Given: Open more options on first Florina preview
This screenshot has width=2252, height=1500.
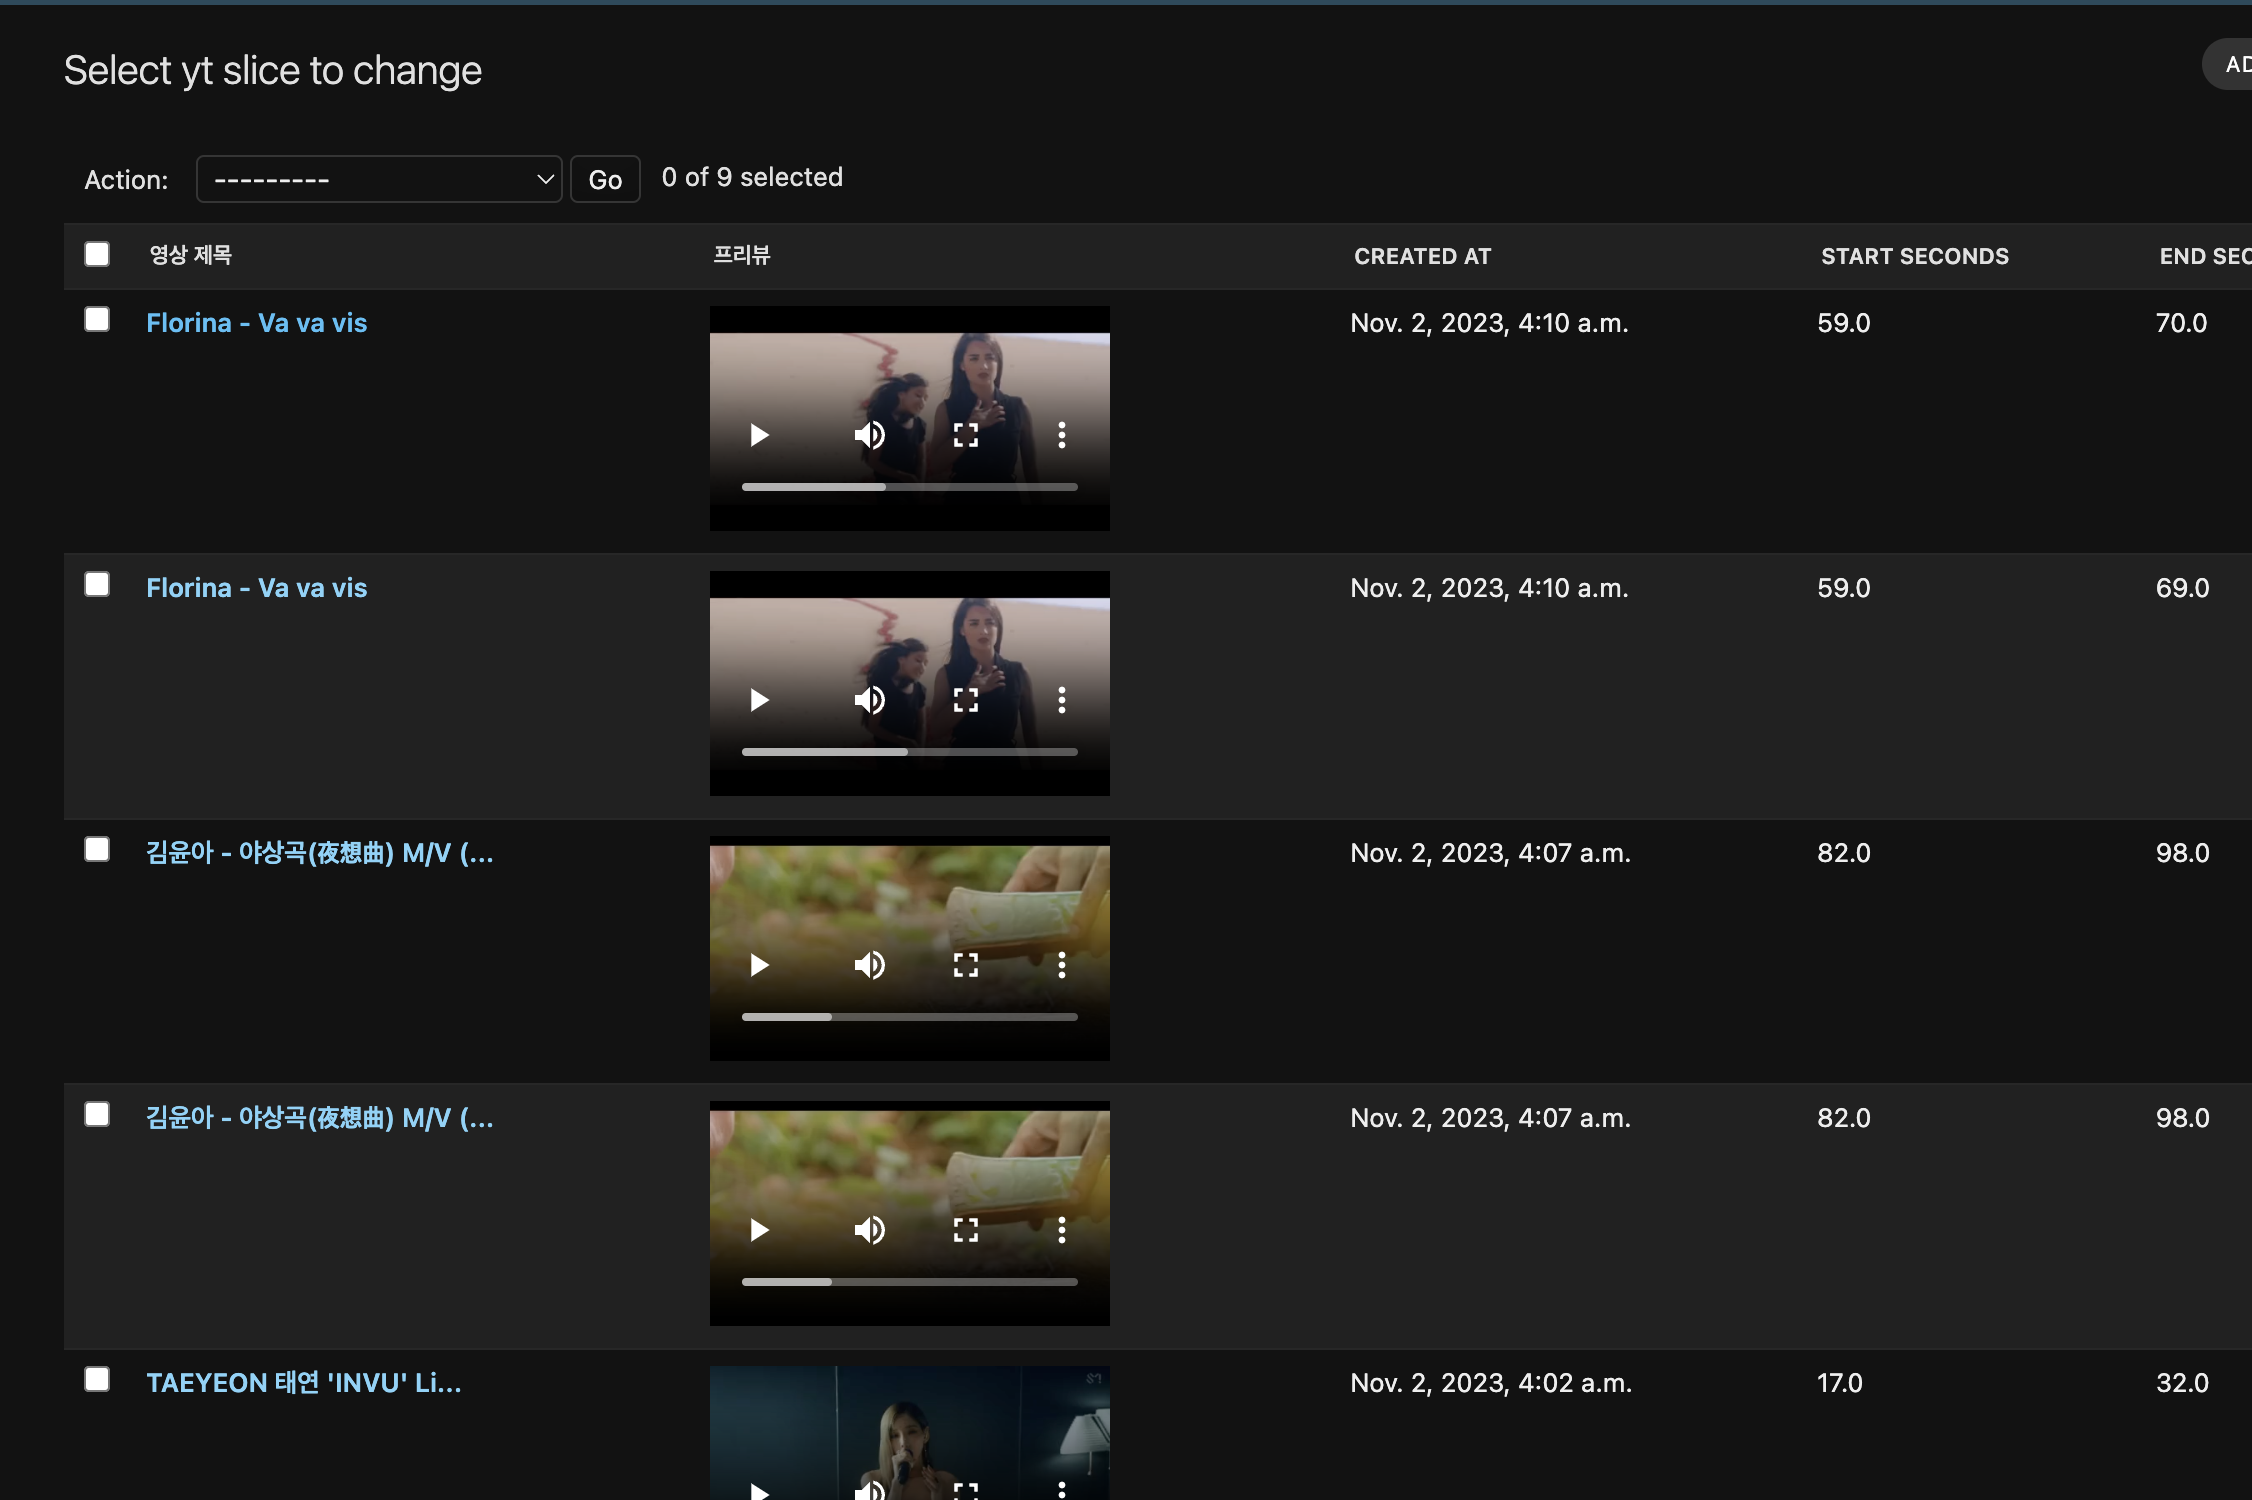Looking at the screenshot, I should pos(1061,435).
